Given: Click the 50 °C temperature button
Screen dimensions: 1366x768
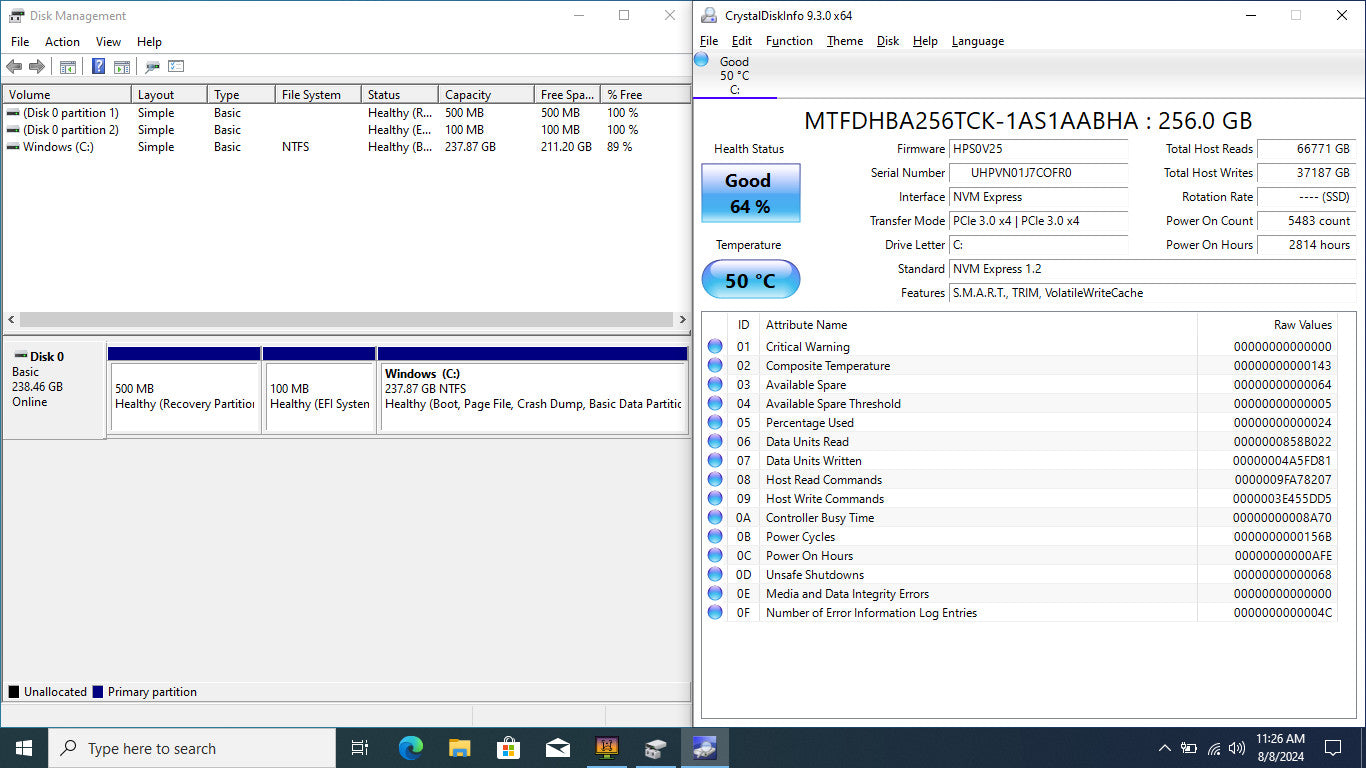Looking at the screenshot, I should click(x=750, y=280).
